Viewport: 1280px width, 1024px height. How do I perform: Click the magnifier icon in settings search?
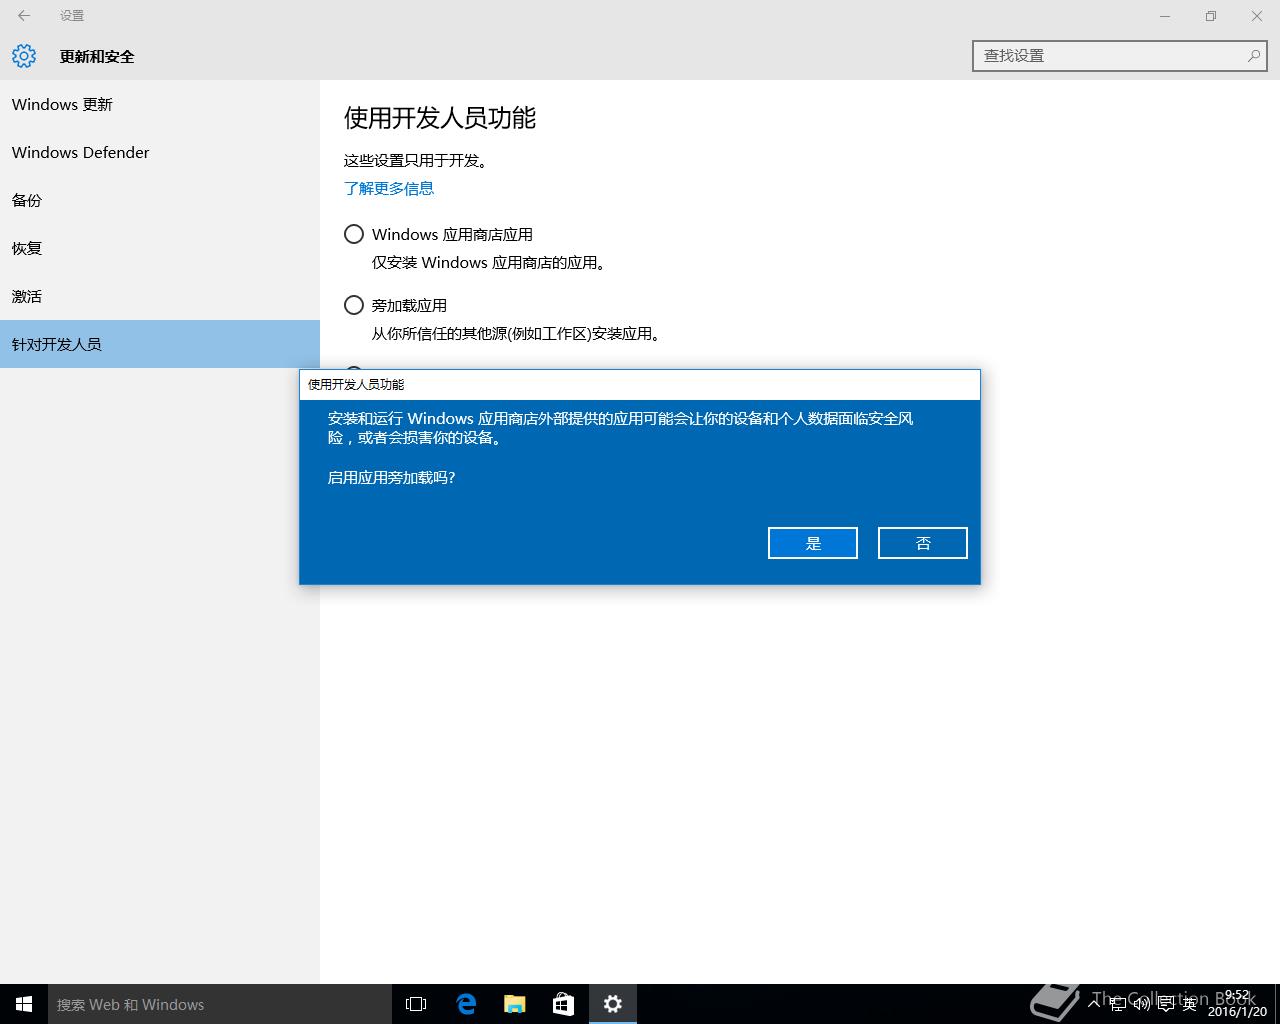tap(1253, 56)
